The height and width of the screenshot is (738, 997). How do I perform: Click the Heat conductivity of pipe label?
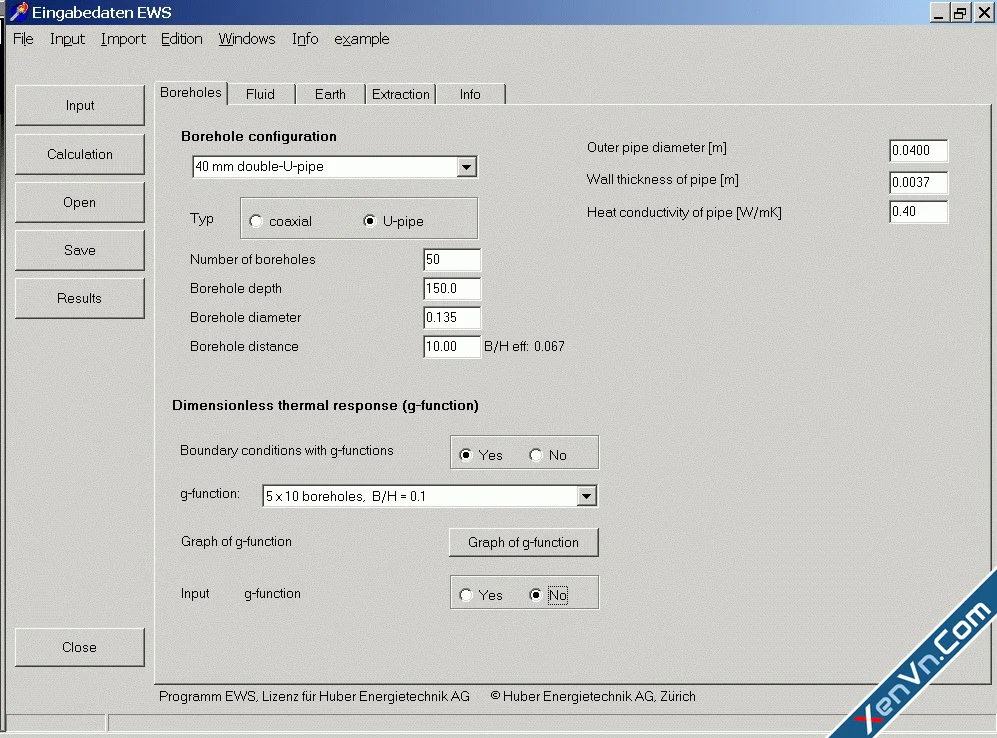[684, 212]
